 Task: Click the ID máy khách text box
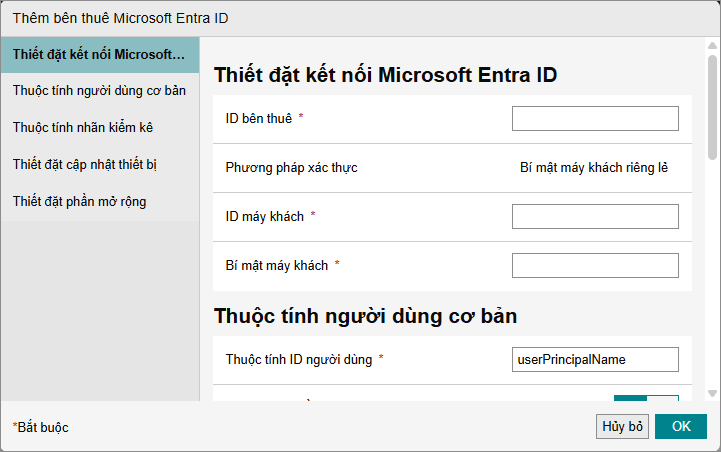(x=595, y=217)
